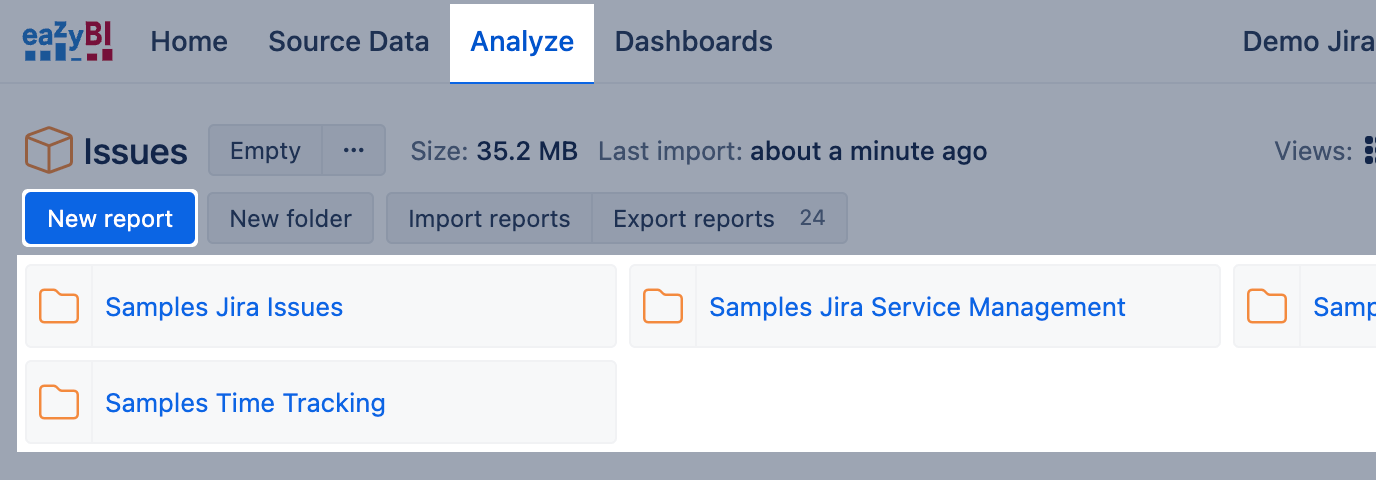Click the New folder button
The width and height of the screenshot is (1376, 480).
[290, 219]
